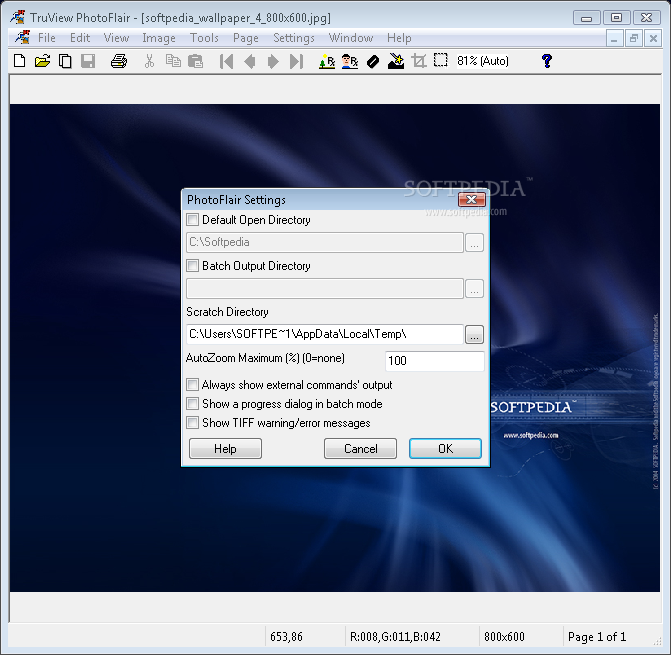Viewport: 671px width, 655px height.
Task: Click the Scratch Directory path field
Action: point(325,334)
